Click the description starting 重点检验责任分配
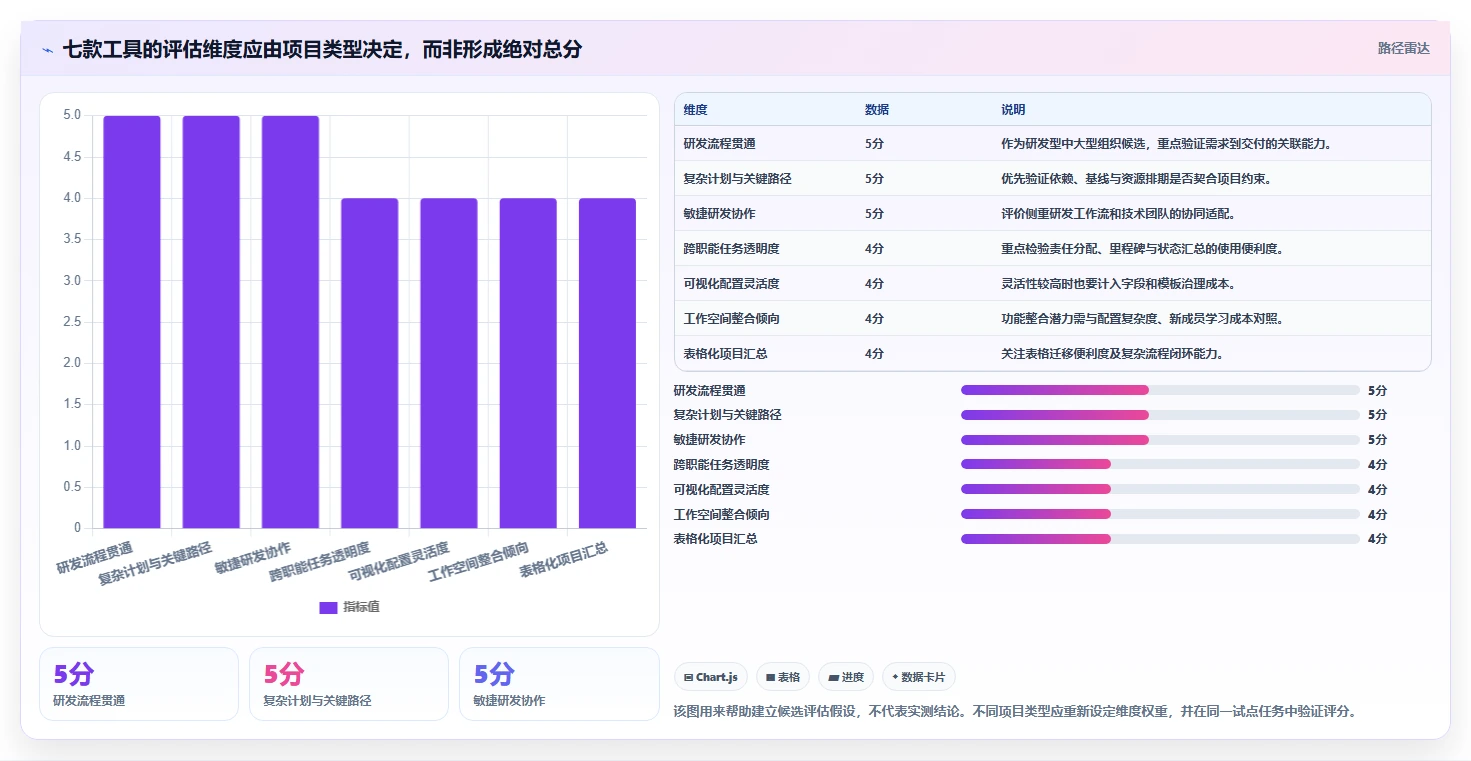 tap(1142, 249)
